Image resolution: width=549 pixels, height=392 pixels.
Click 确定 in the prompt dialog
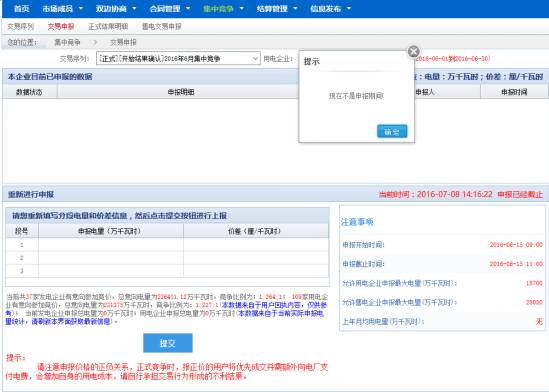click(392, 132)
